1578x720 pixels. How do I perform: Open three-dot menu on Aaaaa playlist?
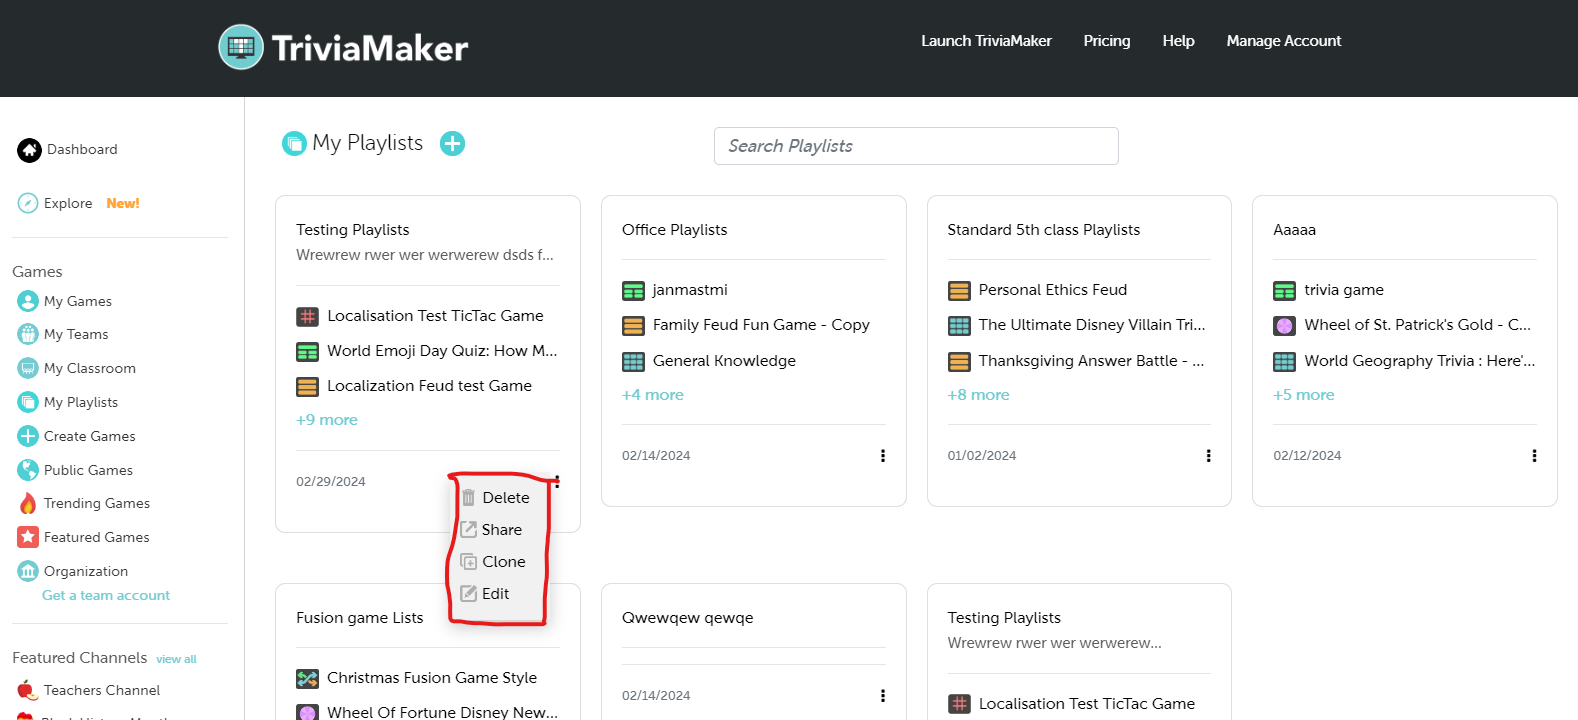pyautogui.click(x=1534, y=456)
